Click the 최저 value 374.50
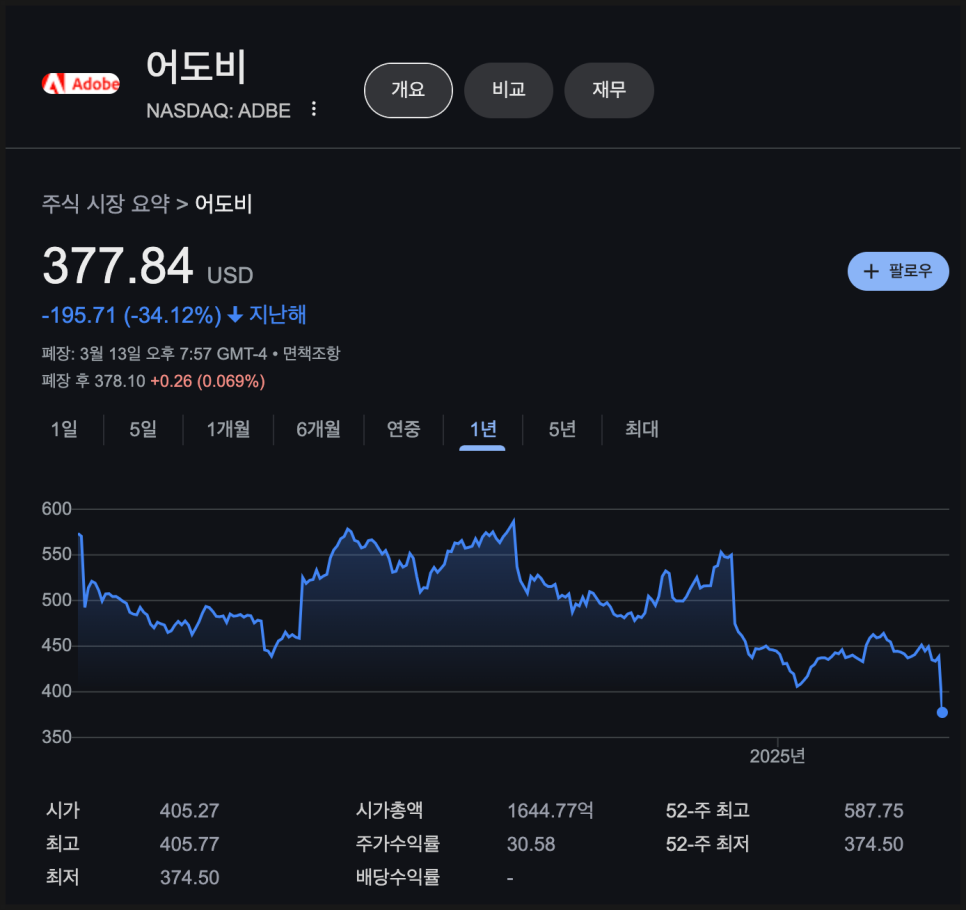 tap(189, 877)
